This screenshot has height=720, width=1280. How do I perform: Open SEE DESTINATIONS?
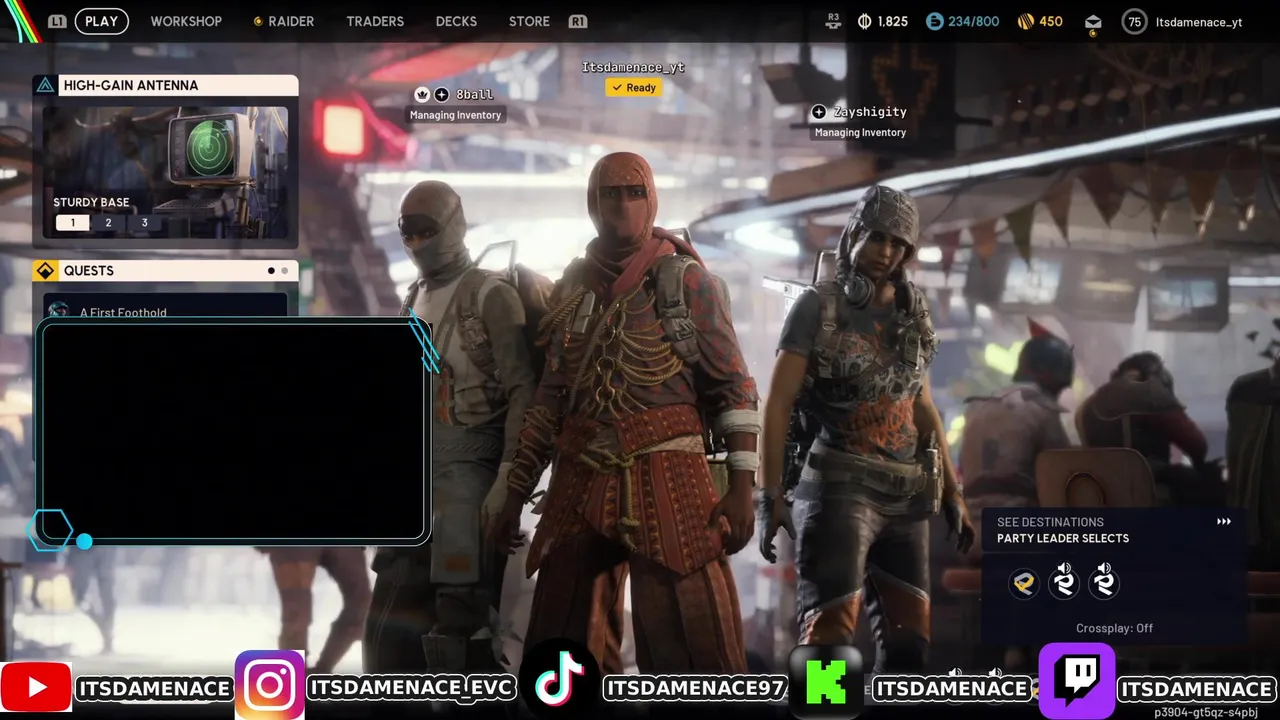pyautogui.click(x=1050, y=522)
